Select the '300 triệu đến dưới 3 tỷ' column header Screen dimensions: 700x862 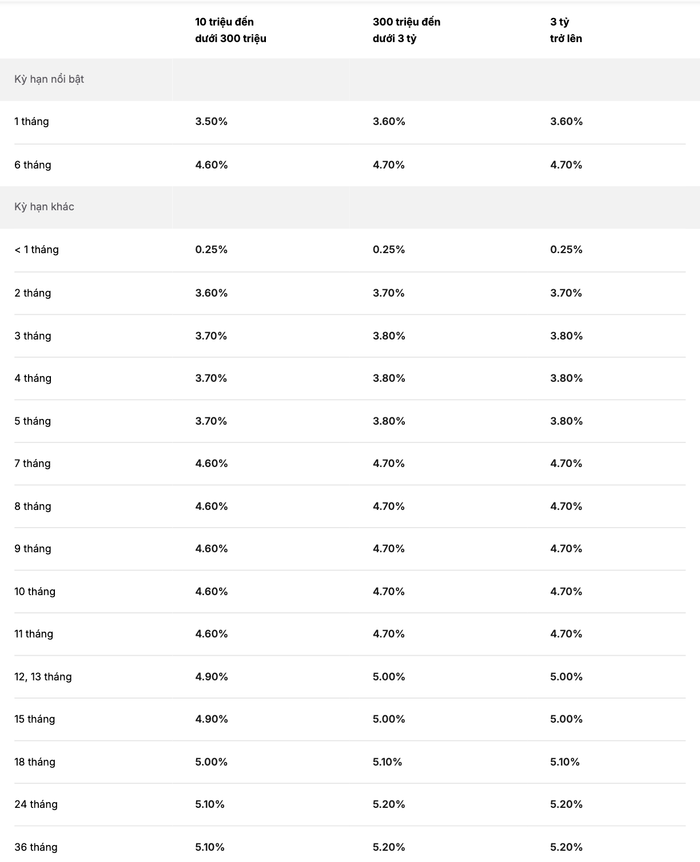click(406, 30)
